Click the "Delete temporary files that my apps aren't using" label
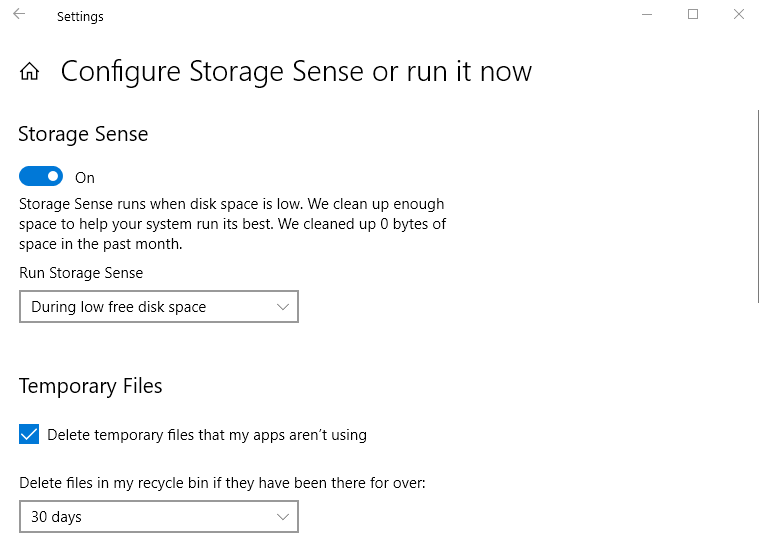Image resolution: width=759 pixels, height=560 pixels. (207, 435)
